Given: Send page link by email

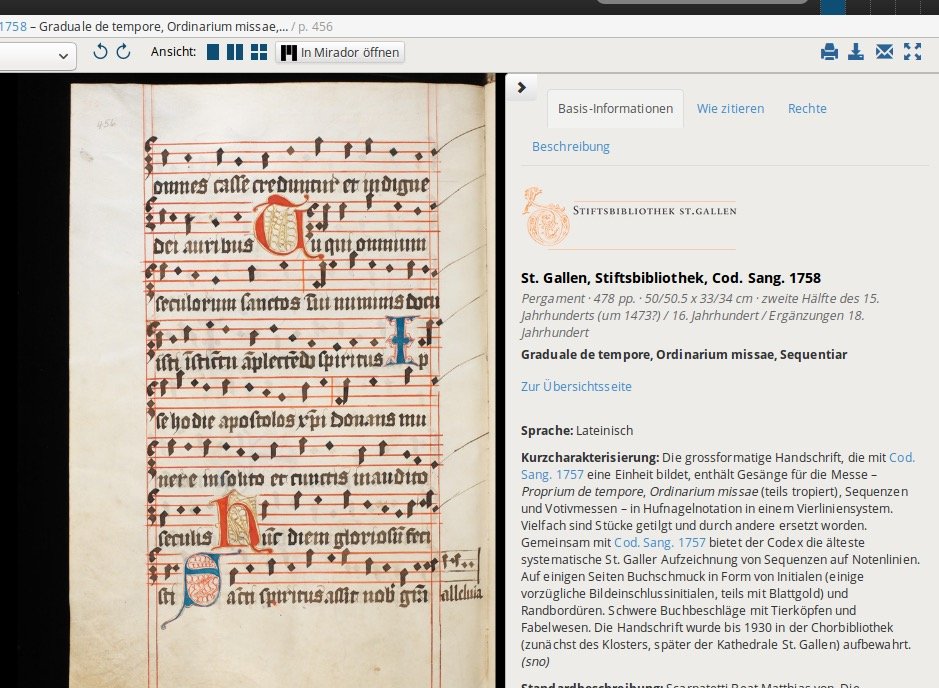Looking at the screenshot, I should click(x=884, y=52).
